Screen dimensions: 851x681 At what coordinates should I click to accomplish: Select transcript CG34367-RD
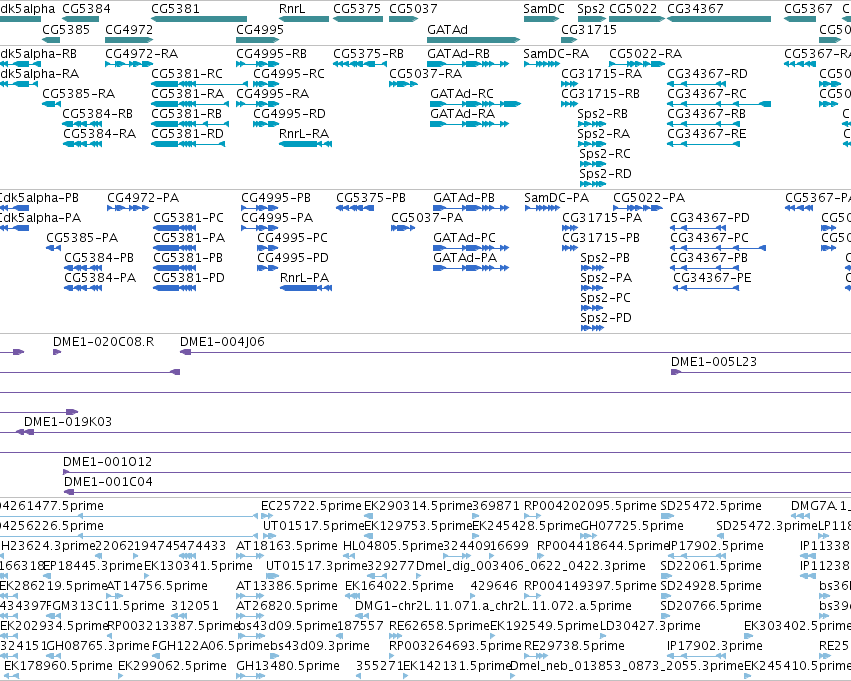696,84
